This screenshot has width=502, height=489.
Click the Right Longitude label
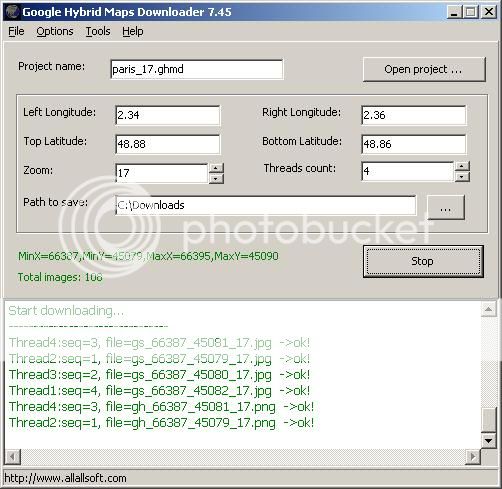(x=301, y=112)
